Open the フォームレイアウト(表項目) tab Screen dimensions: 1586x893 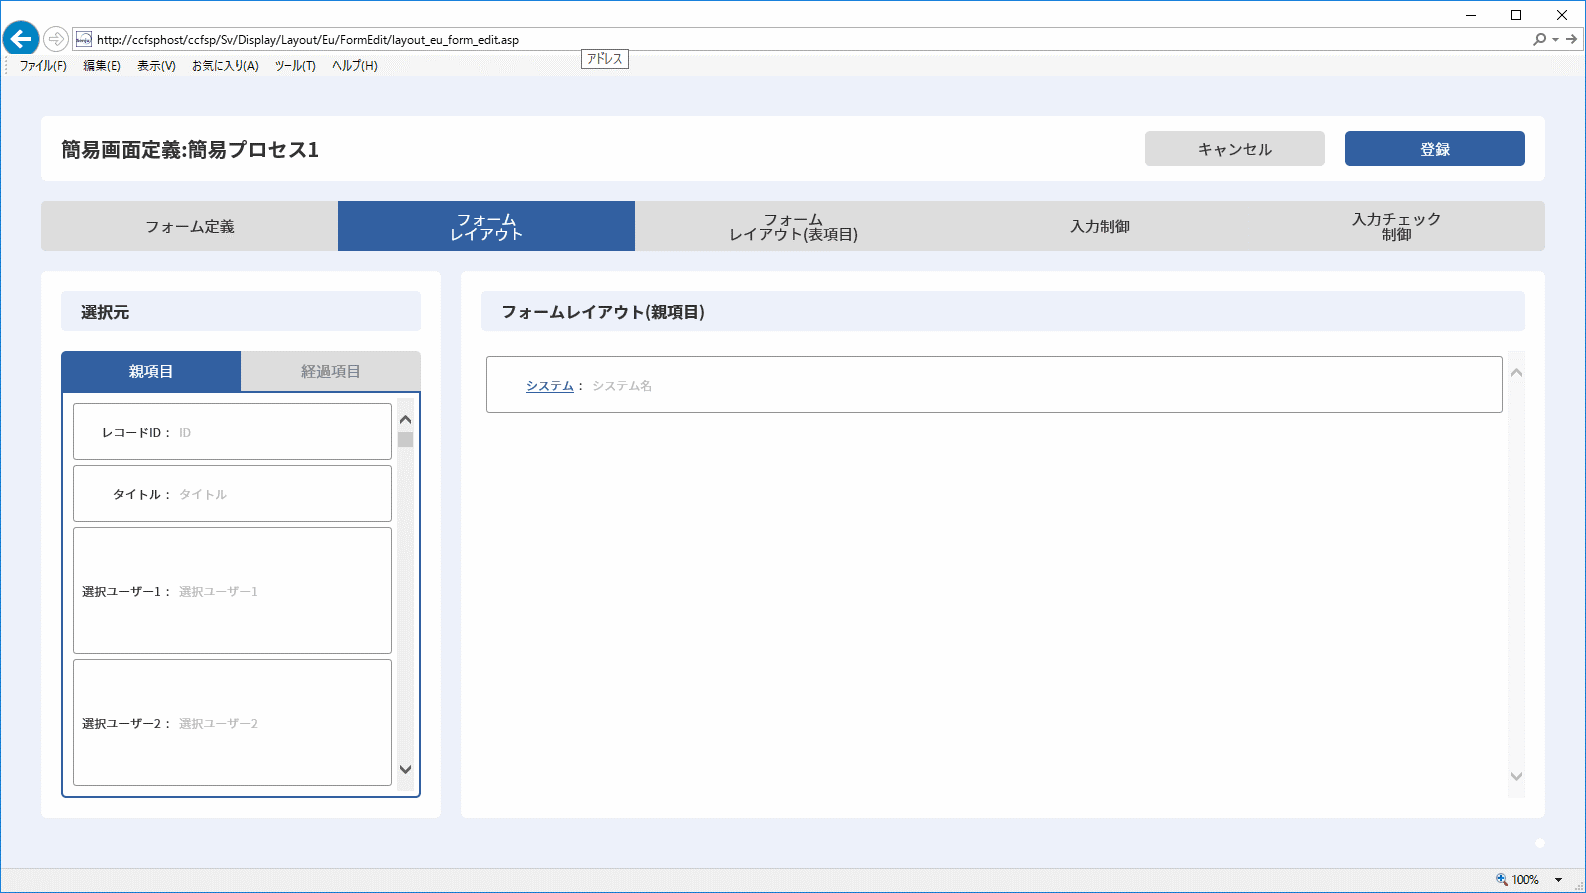click(793, 226)
